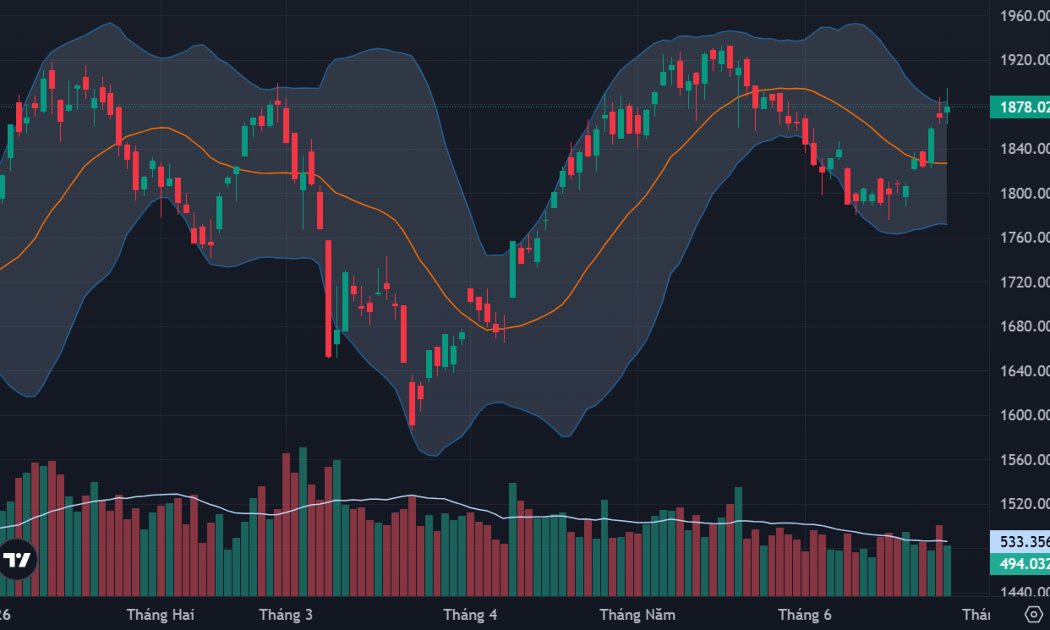Click the 1960.00 price scale label
The height and width of the screenshot is (630, 1050).
pyautogui.click(x=1025, y=16)
